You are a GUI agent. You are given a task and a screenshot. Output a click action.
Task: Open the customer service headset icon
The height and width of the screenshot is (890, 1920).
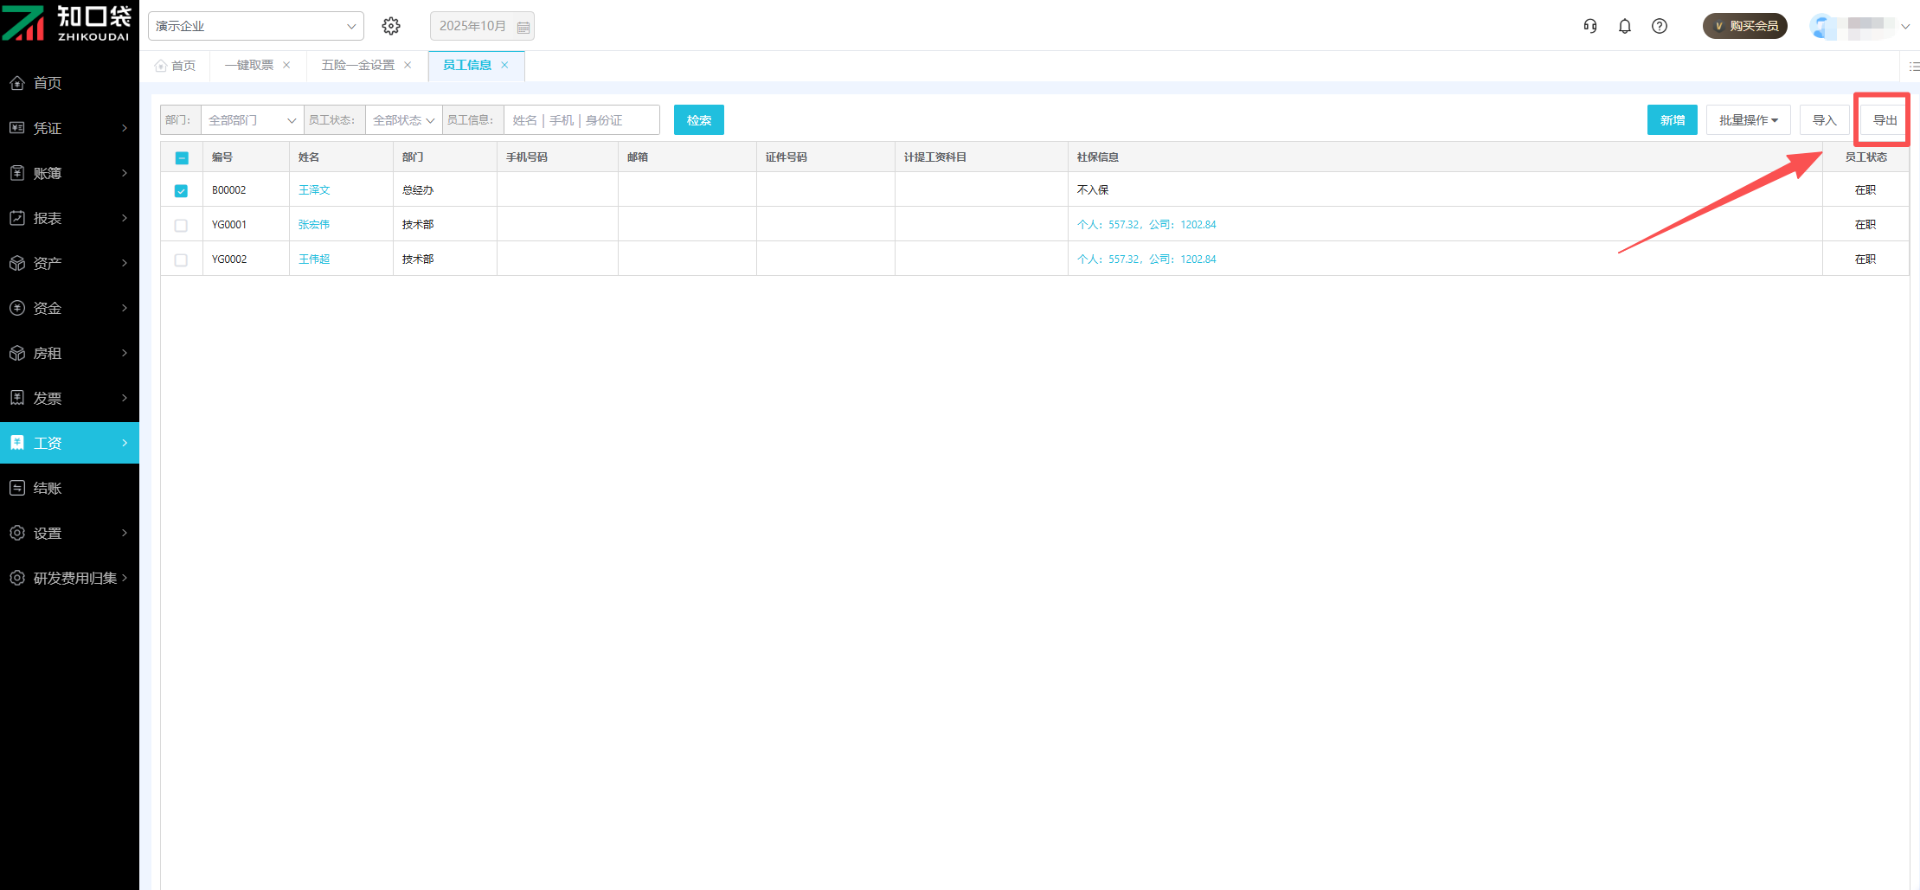tap(1590, 26)
